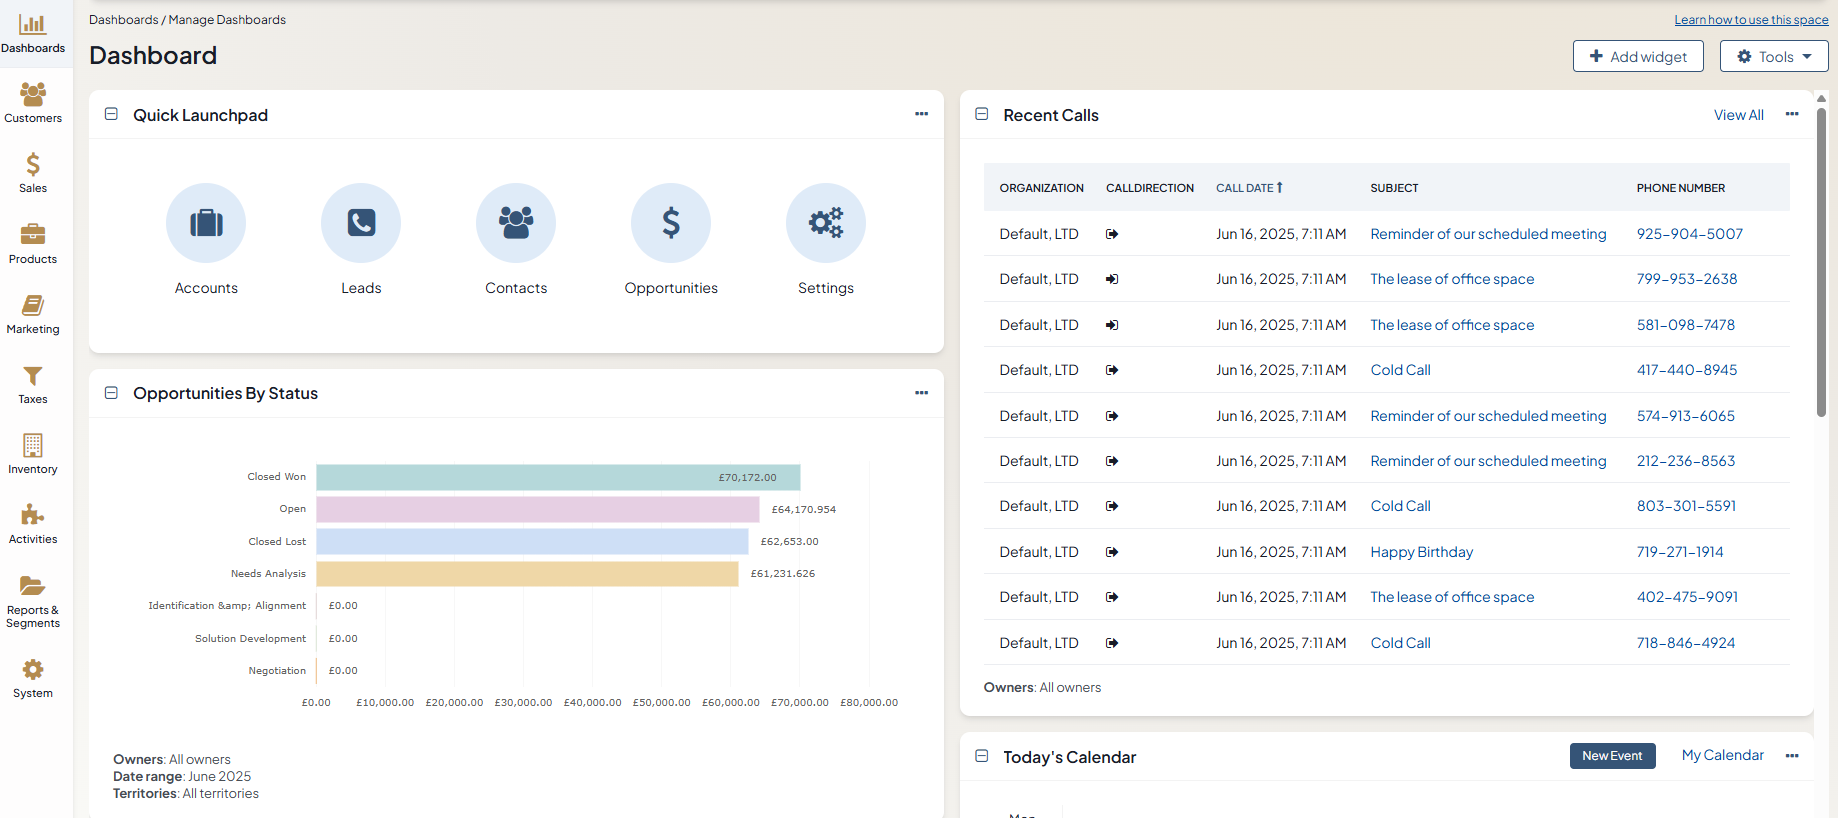1838x818 pixels.
Task: Open the Tools dropdown
Action: (x=1774, y=57)
